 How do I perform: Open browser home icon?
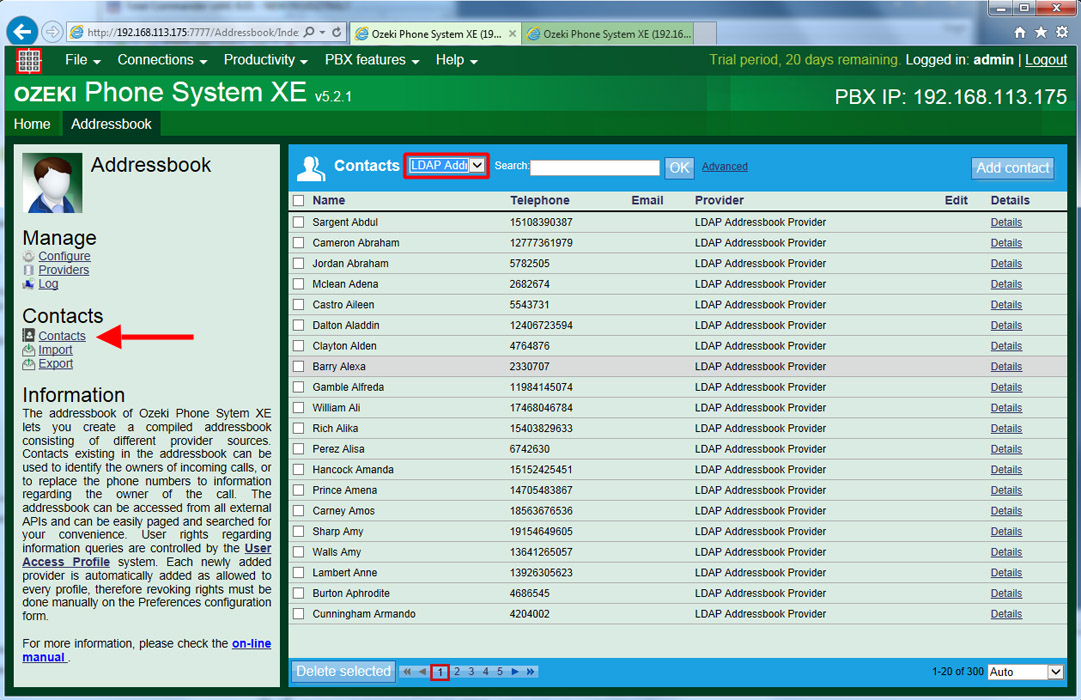(x=1020, y=32)
